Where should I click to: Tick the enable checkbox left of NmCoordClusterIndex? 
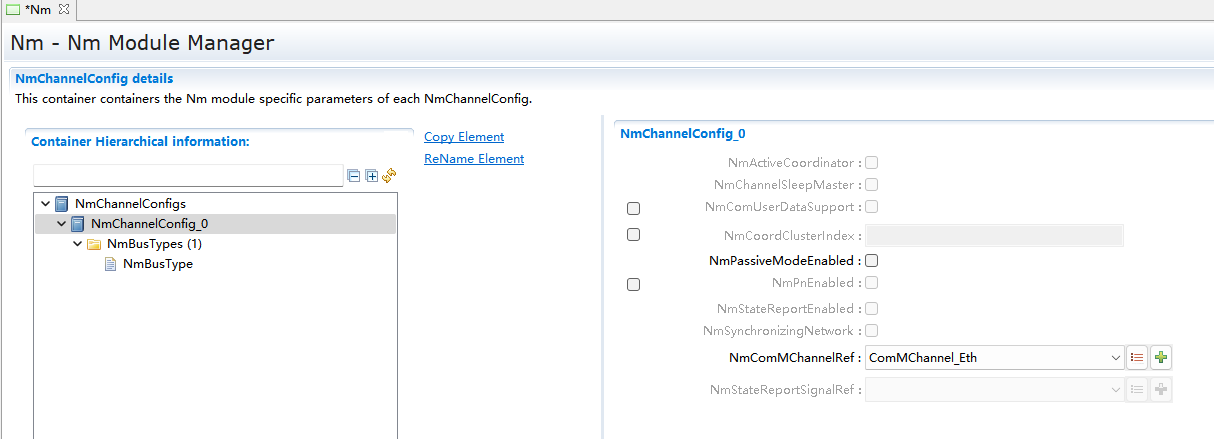pos(633,235)
